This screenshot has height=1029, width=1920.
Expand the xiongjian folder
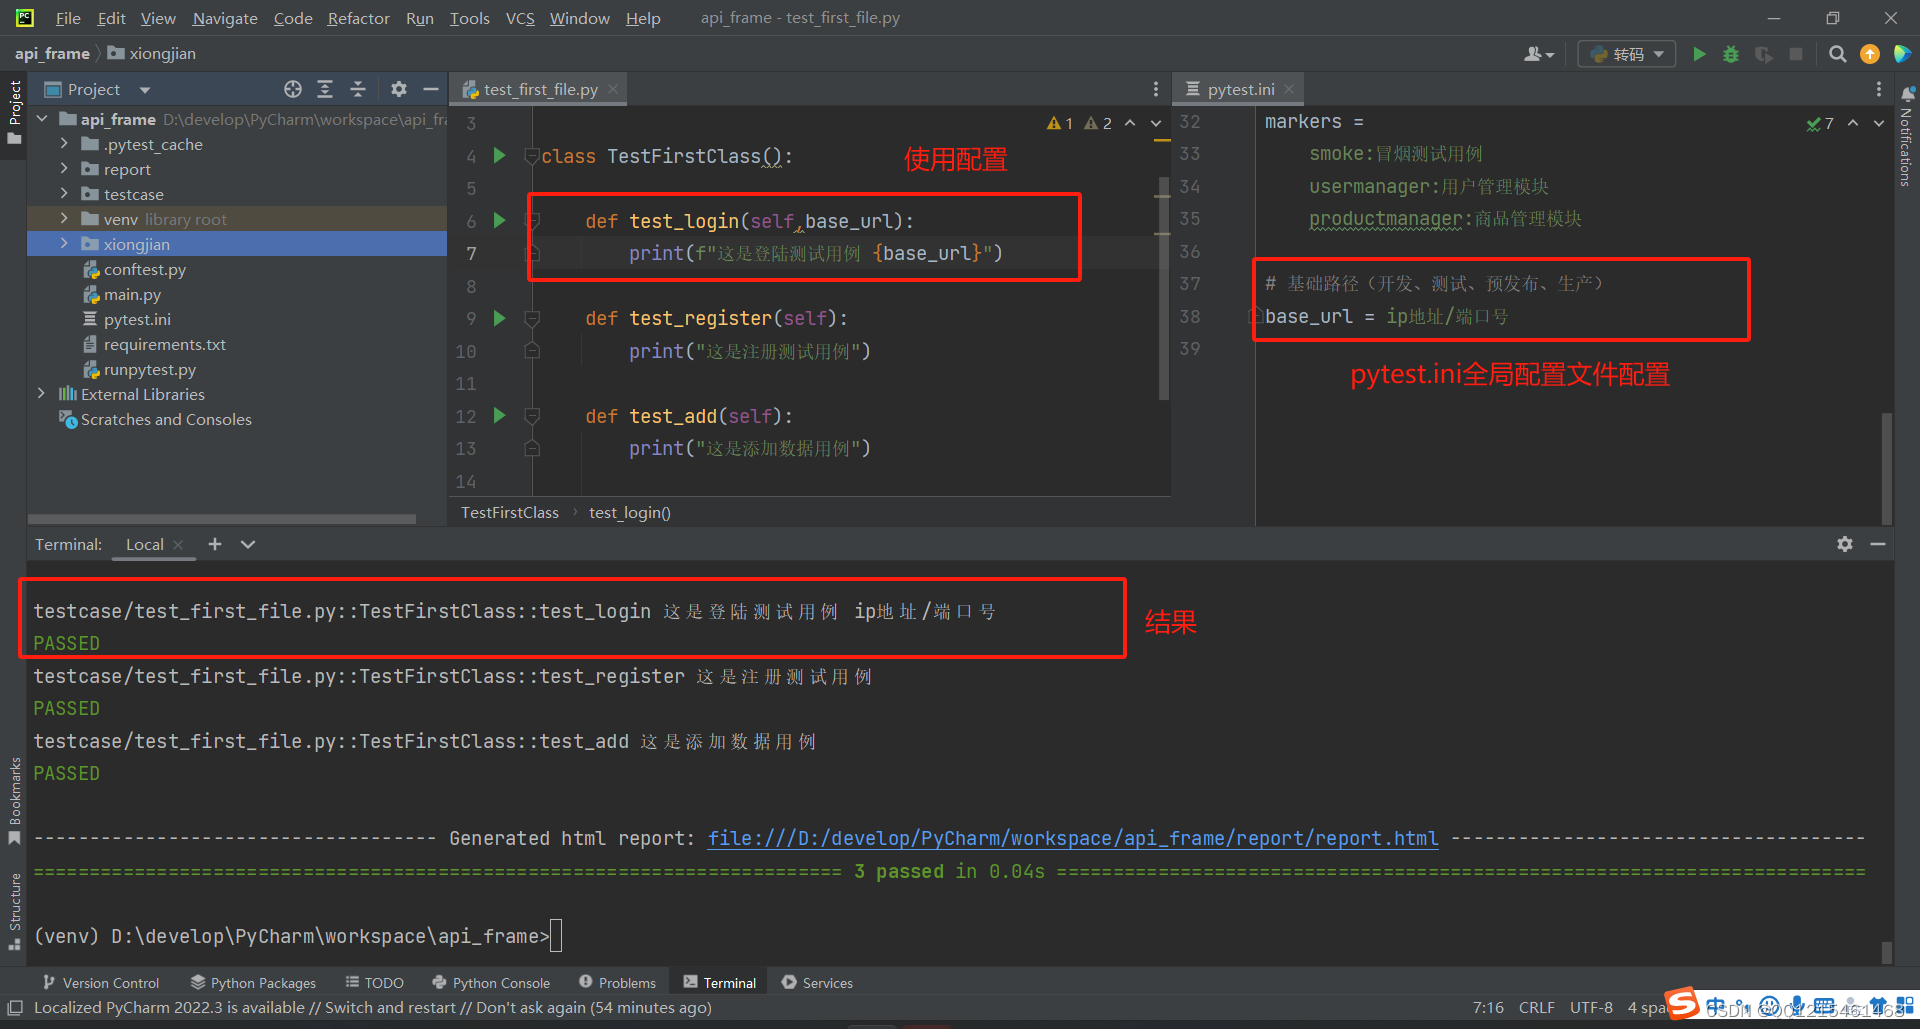click(x=64, y=244)
